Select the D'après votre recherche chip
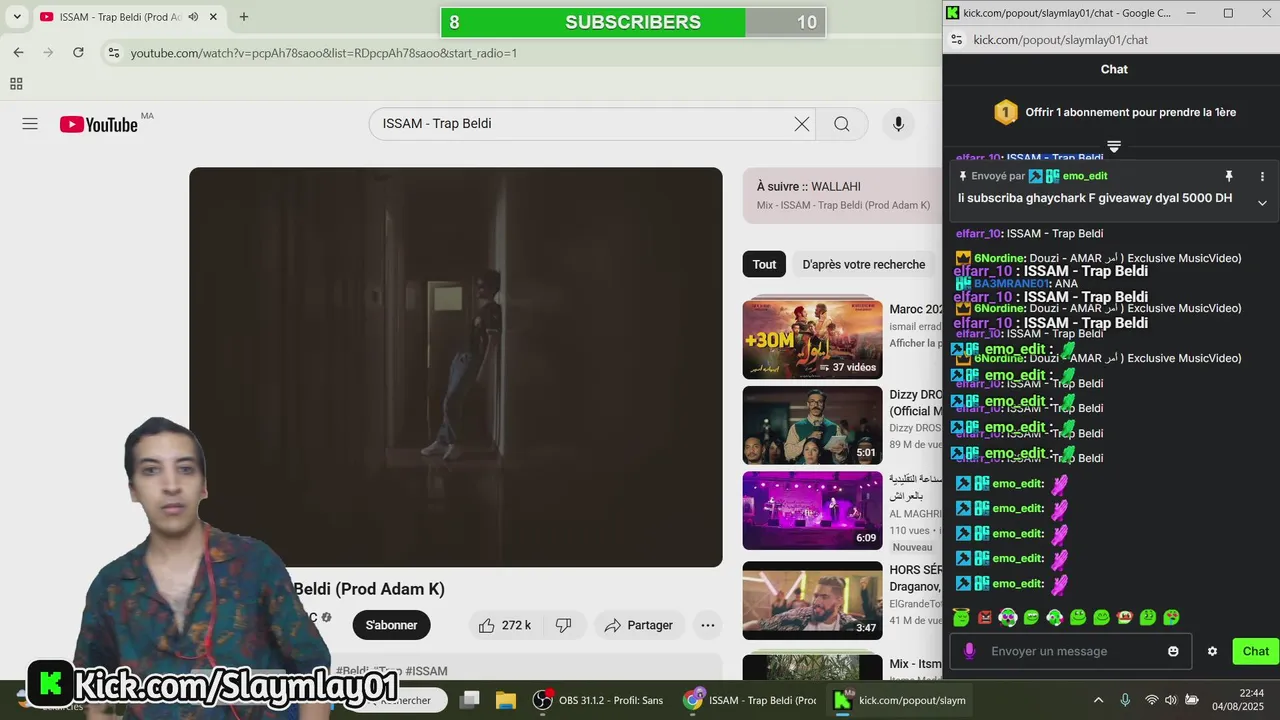This screenshot has height=720, width=1280. click(864, 264)
